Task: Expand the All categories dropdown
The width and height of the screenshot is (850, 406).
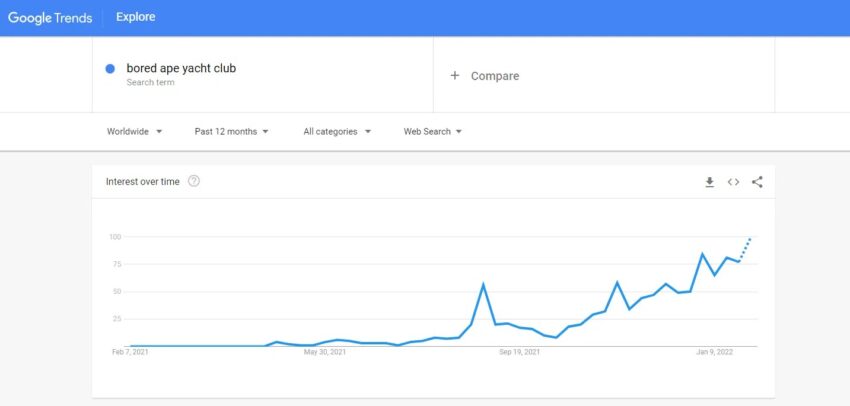Action: 337,132
